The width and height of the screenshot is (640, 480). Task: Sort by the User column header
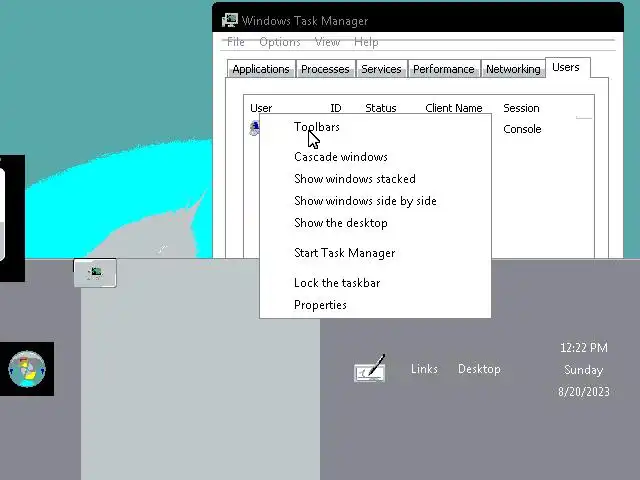[261, 108]
